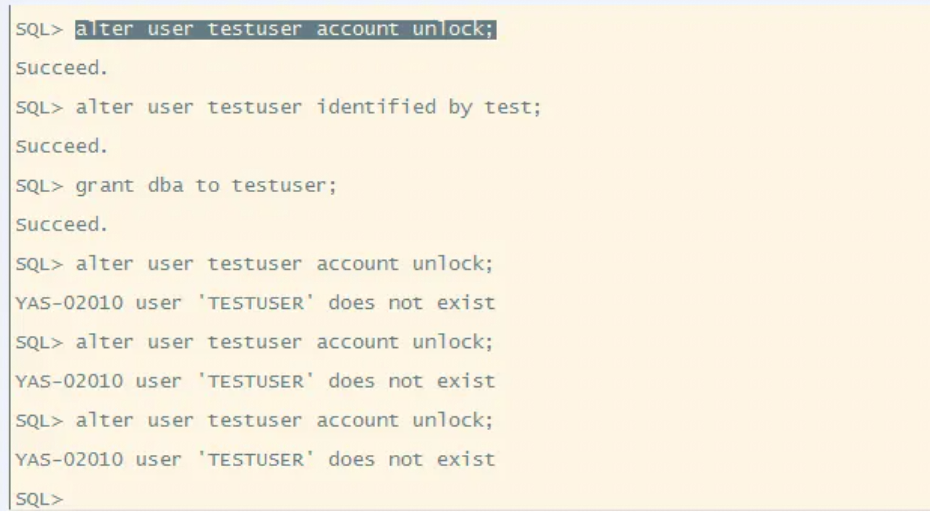Click the SQL> prompt before the highlighted command

pyautogui.click(x=39, y=29)
